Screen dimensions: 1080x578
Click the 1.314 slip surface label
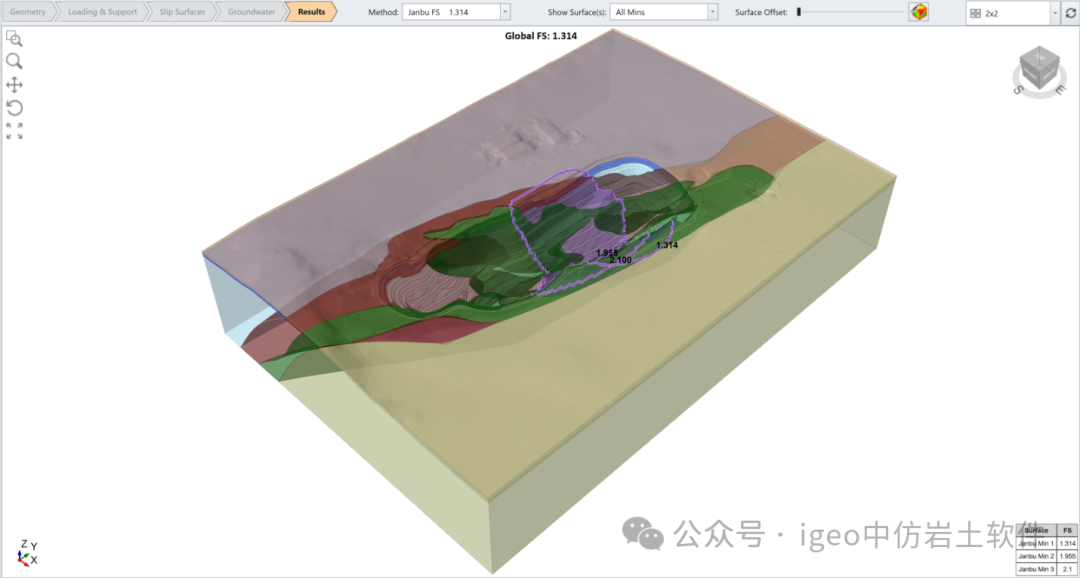[x=667, y=245]
